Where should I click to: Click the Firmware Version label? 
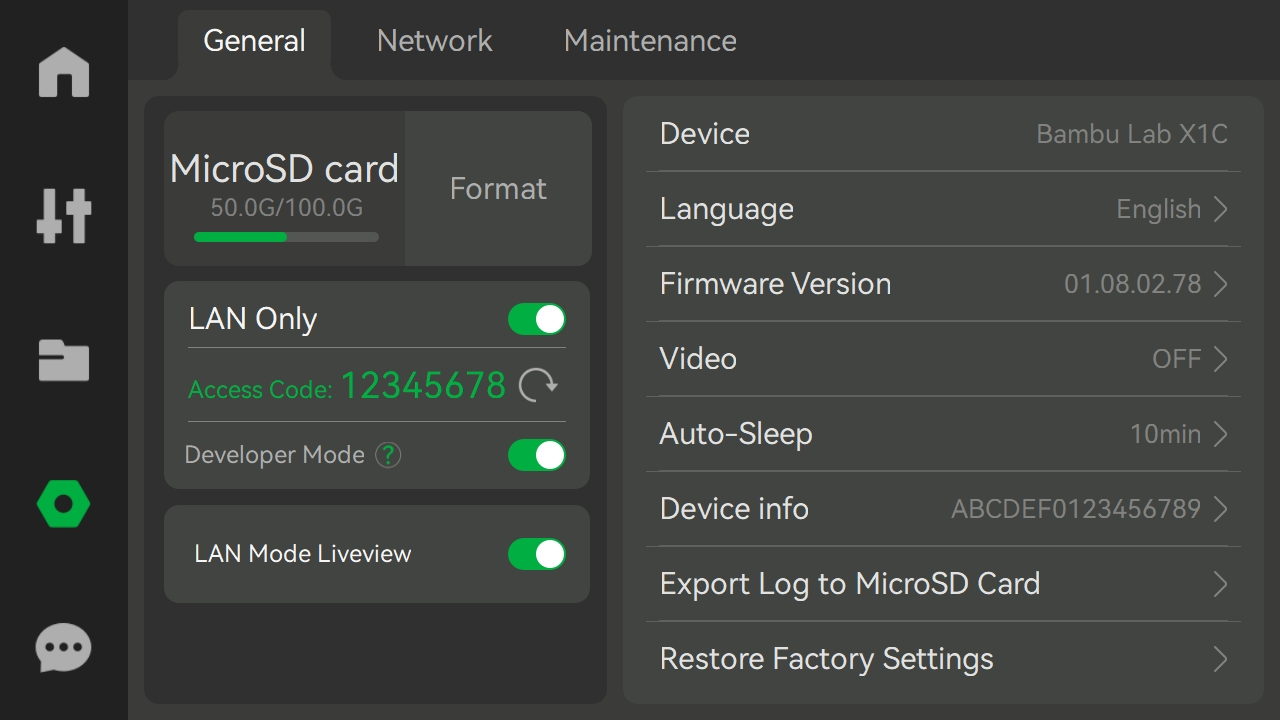[775, 284]
